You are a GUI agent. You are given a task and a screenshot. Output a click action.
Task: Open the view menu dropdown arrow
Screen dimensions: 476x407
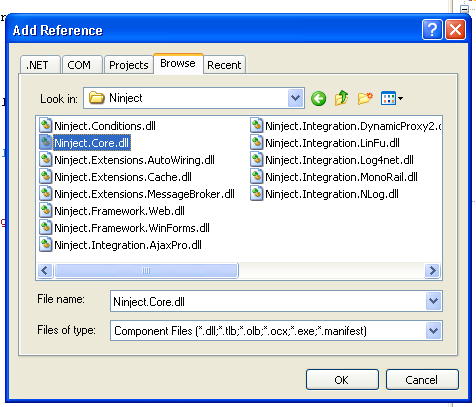(x=400, y=98)
